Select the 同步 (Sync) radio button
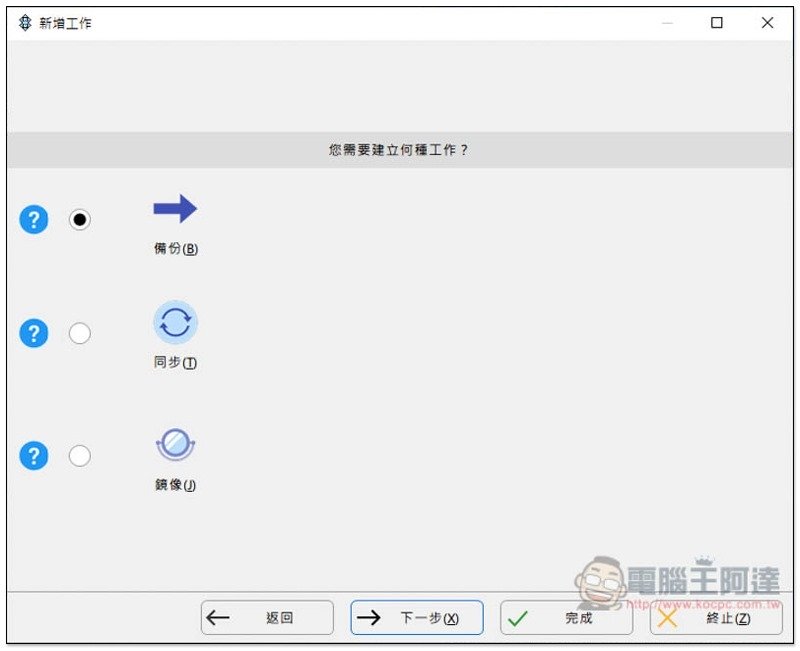This screenshot has width=800, height=651. 80,333
